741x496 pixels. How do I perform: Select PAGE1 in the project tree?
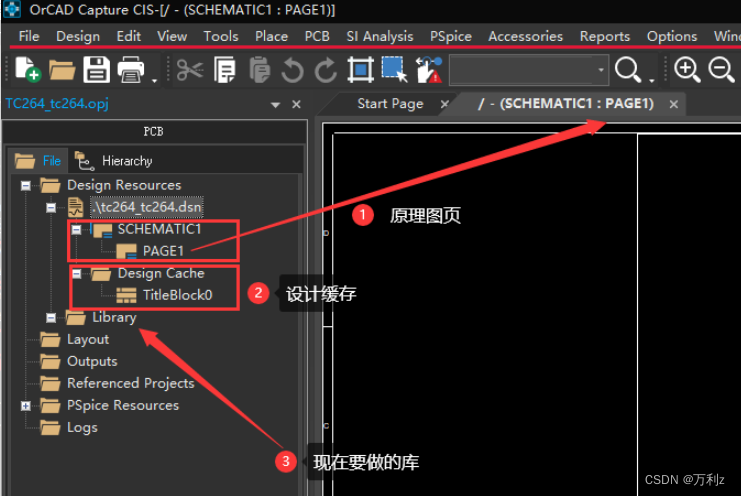tap(163, 251)
